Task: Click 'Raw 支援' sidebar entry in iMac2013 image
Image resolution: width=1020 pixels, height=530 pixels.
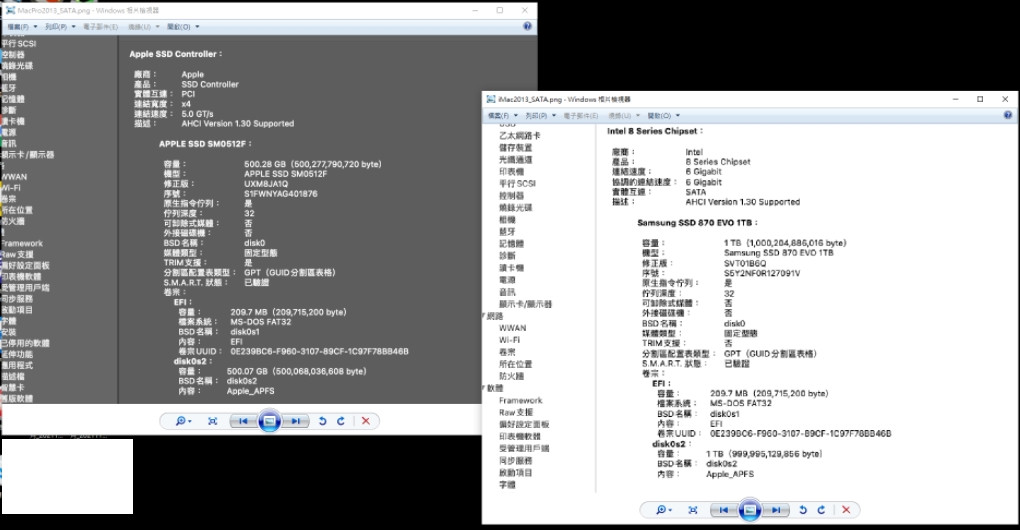Action: point(516,412)
